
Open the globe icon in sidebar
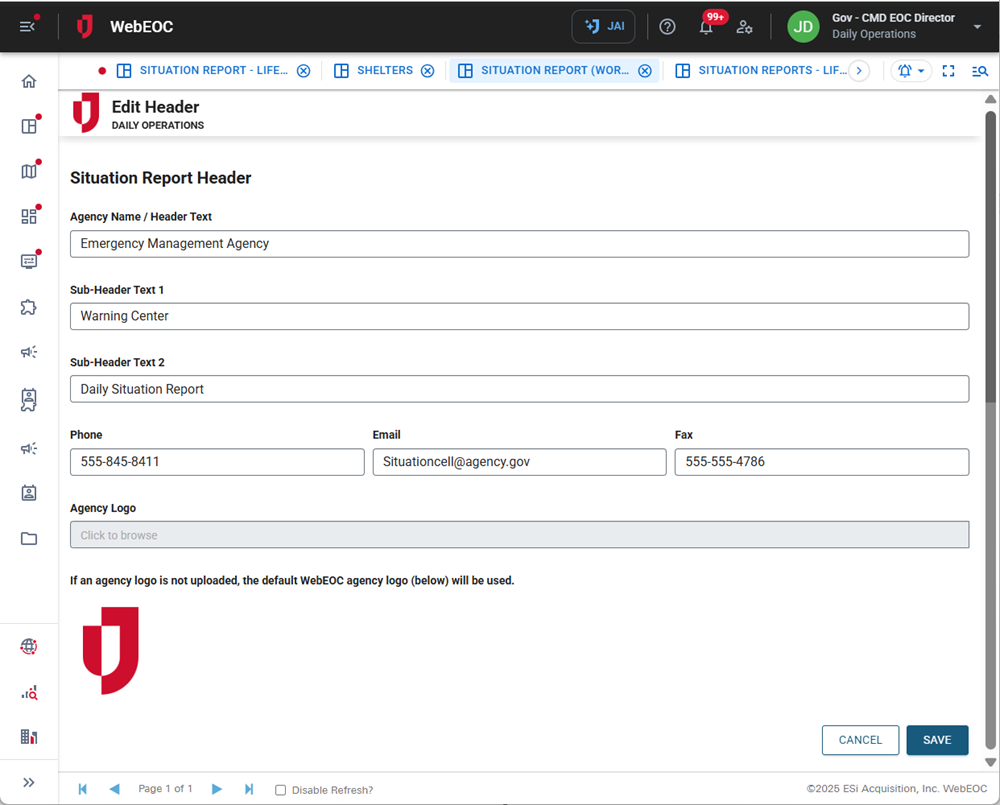[x=29, y=647]
